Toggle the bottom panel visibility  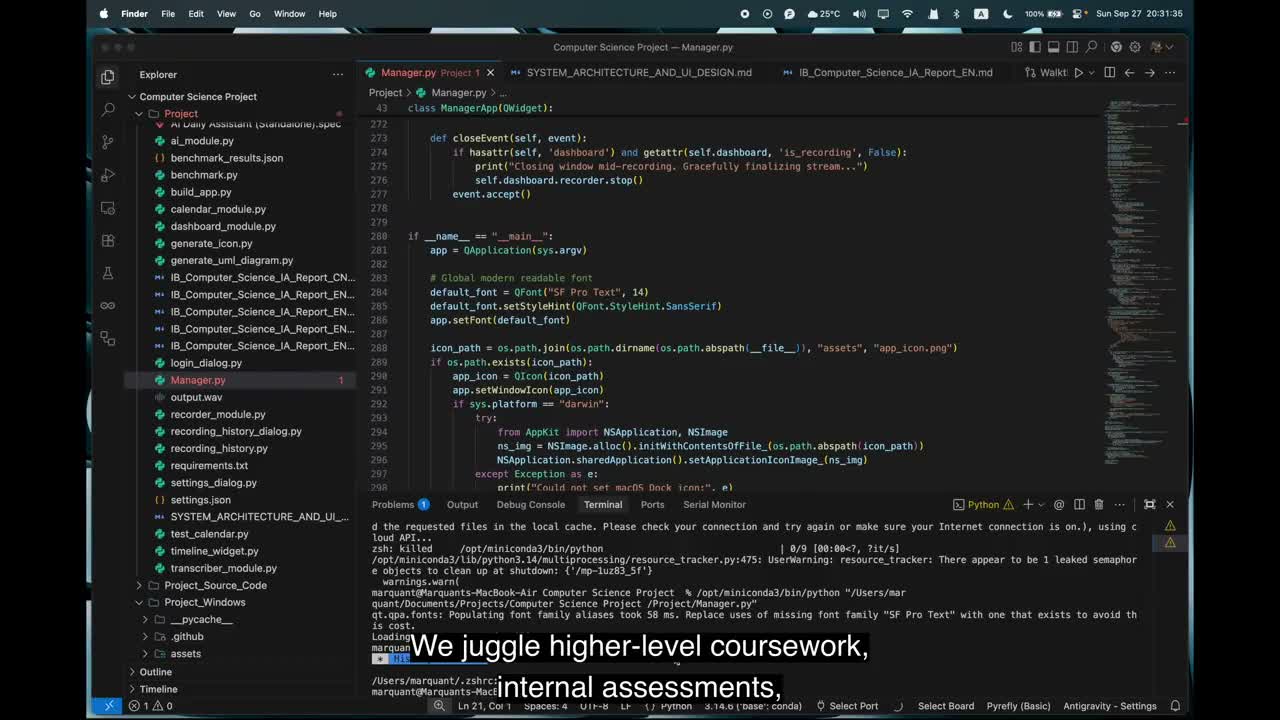(1054, 47)
